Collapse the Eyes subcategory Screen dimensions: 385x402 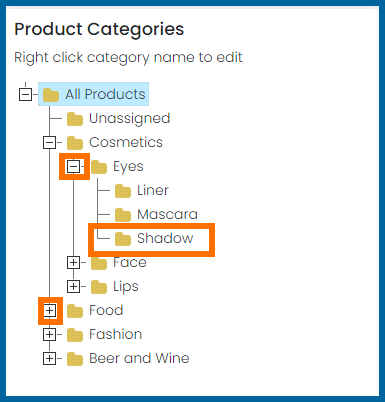pos(73,167)
